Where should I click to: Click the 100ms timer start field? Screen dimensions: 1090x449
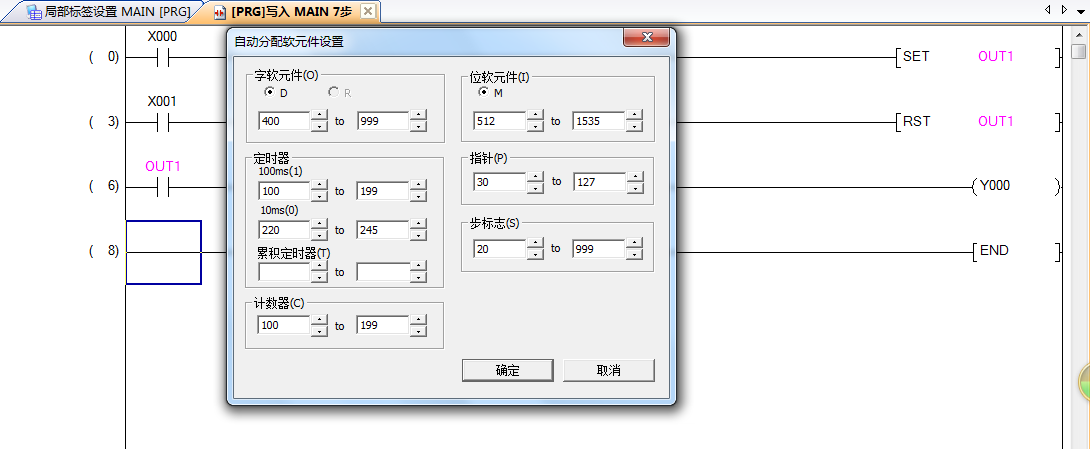coord(283,191)
